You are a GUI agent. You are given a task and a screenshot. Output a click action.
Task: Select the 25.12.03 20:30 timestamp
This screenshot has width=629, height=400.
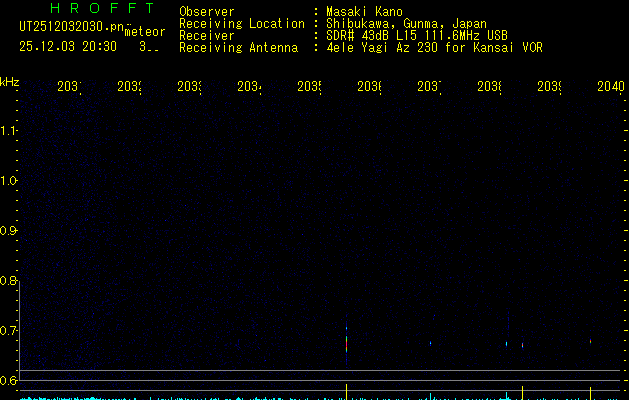coord(68,46)
